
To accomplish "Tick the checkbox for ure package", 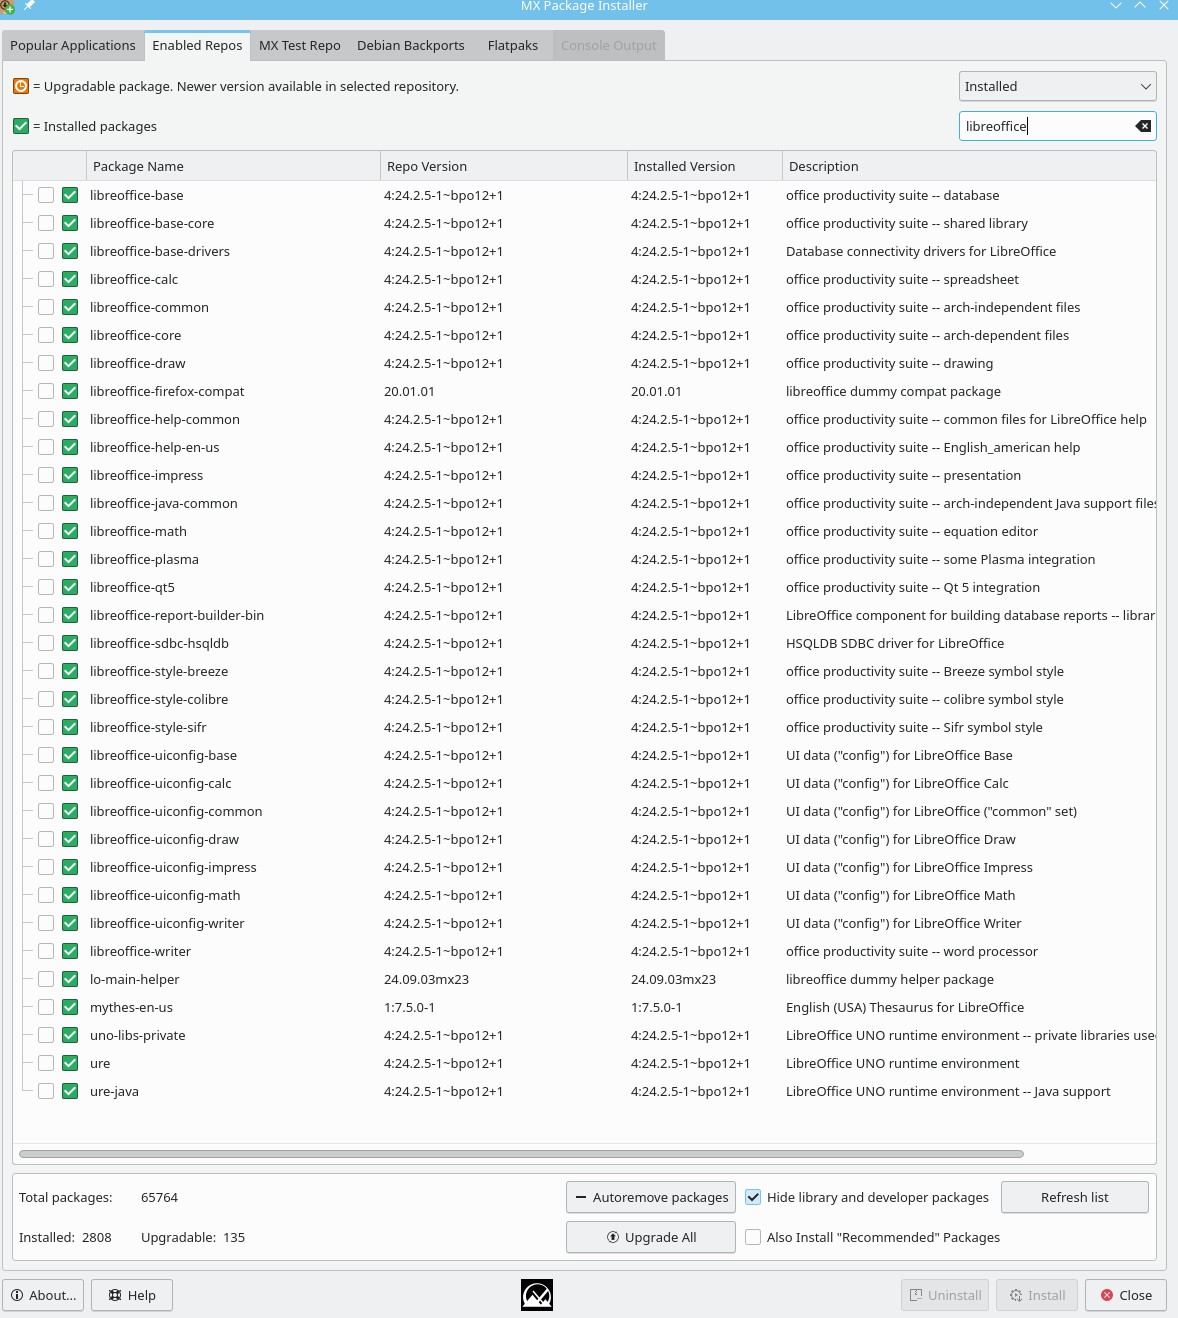I will click(46, 1063).
